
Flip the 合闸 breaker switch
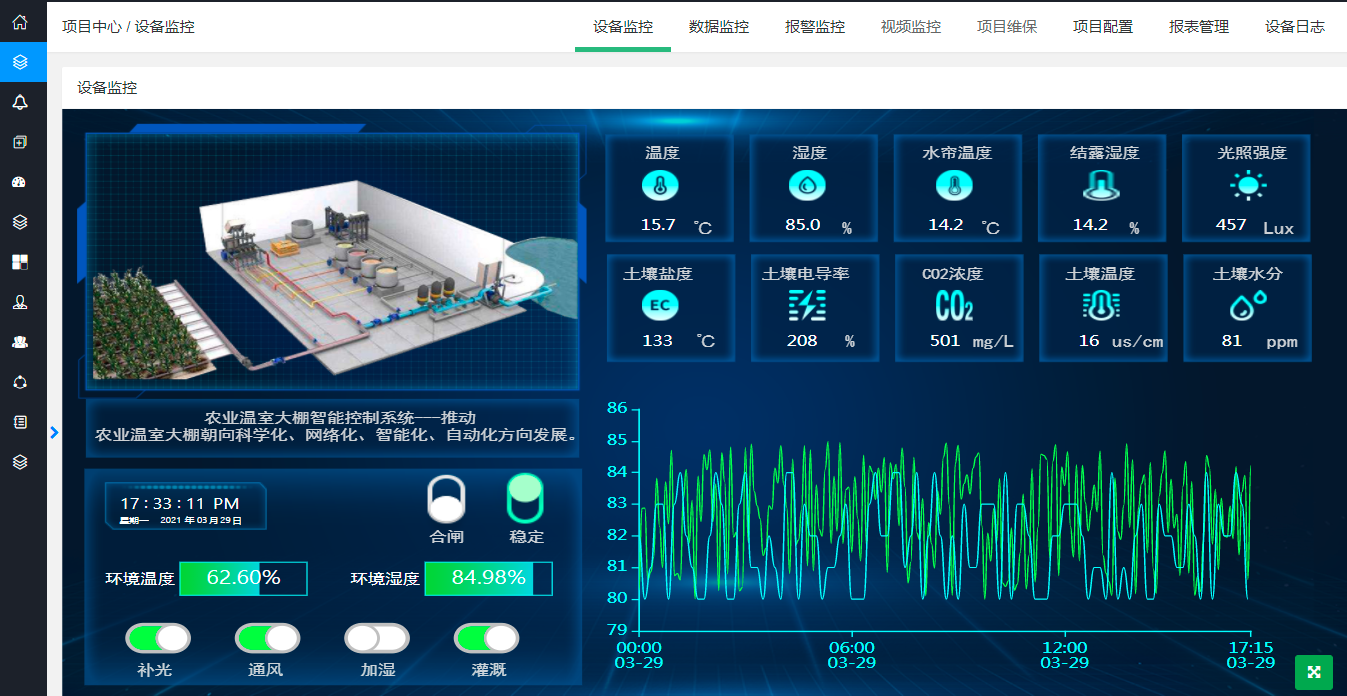pos(447,498)
